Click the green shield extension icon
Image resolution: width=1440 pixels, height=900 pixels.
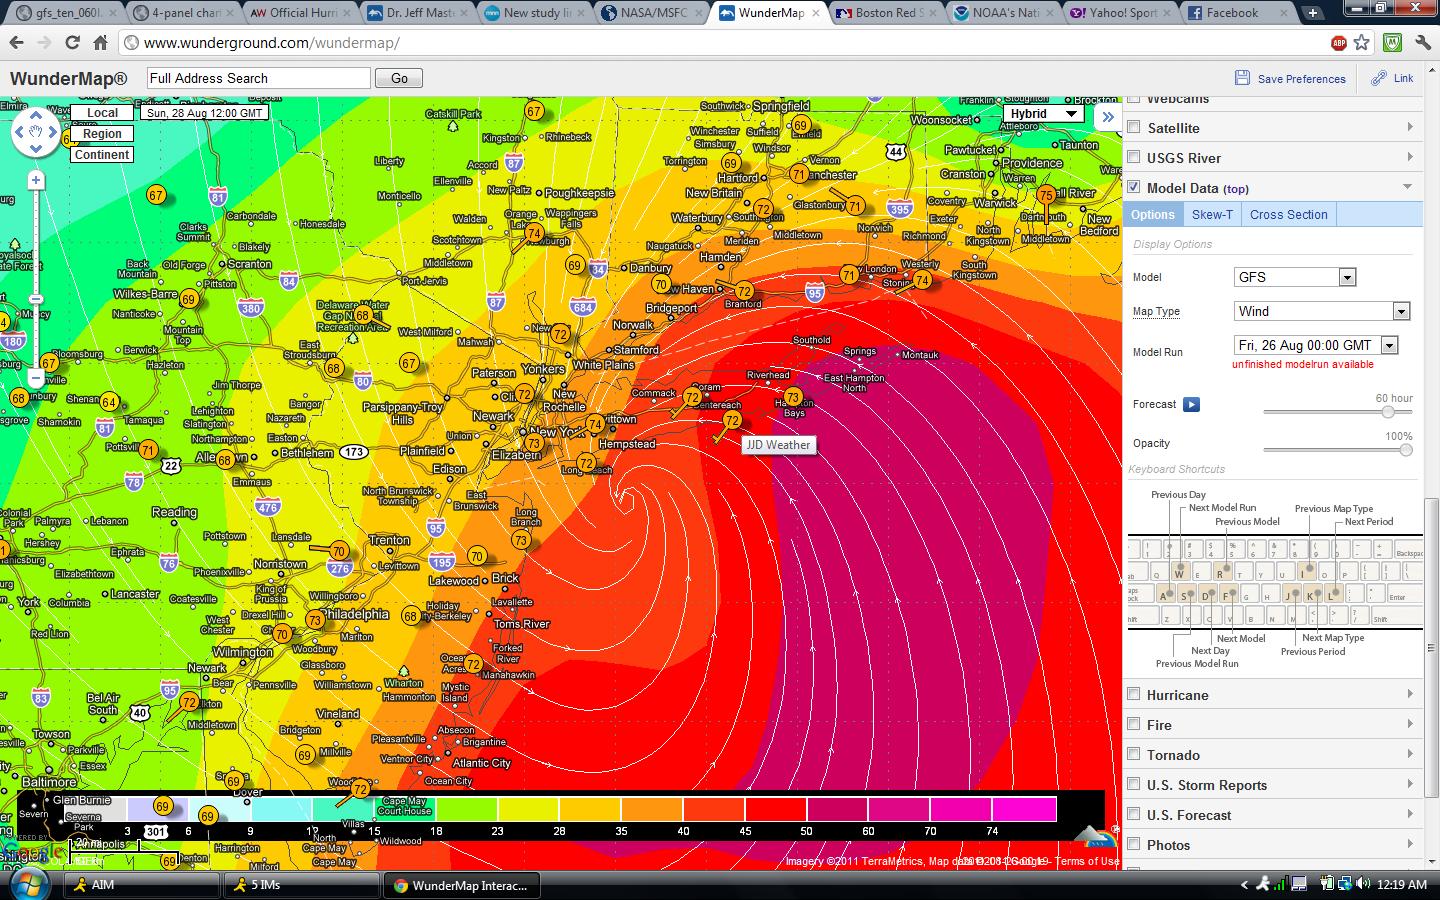[1391, 43]
